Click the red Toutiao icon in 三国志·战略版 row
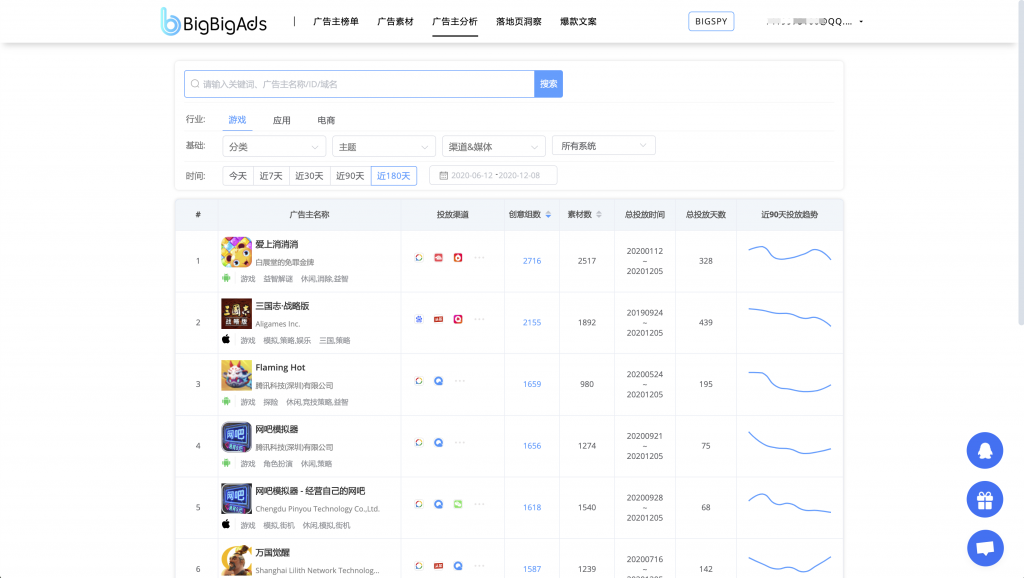The height and width of the screenshot is (578, 1024). click(439, 319)
